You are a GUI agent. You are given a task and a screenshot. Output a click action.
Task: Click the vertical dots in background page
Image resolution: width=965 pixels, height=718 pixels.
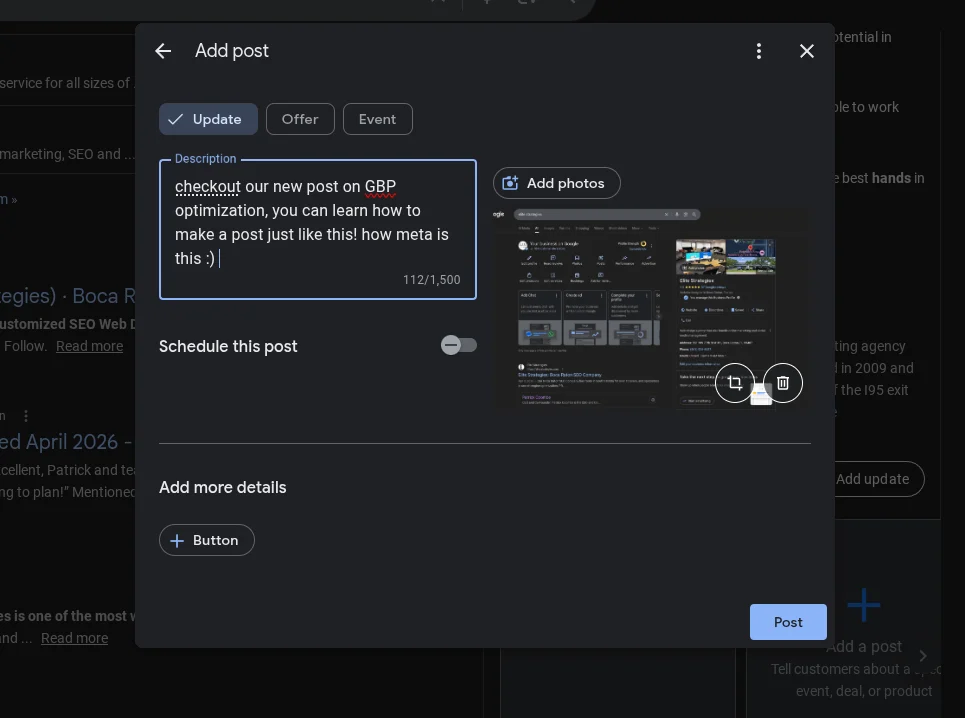click(26, 415)
